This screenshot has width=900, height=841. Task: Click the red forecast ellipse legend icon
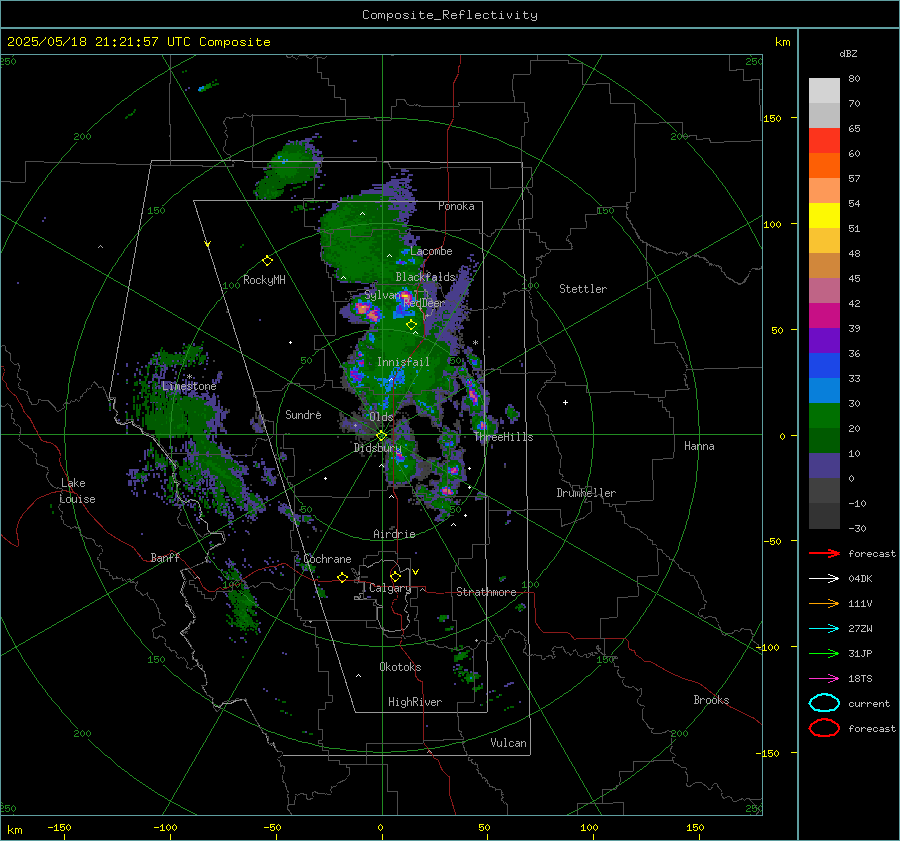pyautogui.click(x=824, y=728)
